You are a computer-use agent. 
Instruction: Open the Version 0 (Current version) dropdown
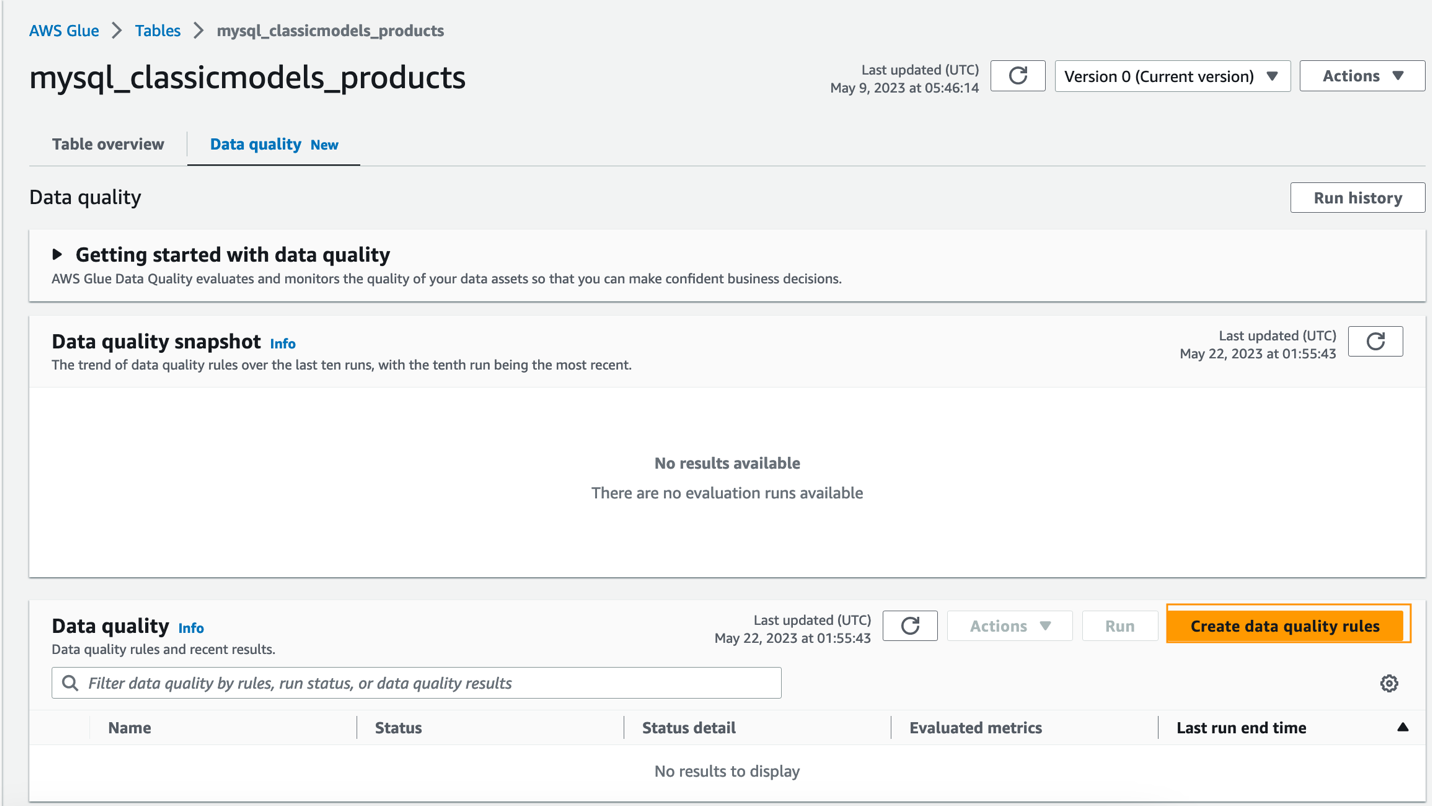point(1172,76)
